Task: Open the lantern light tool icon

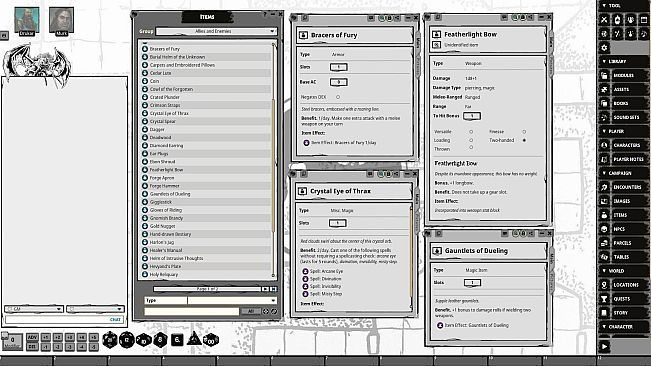Action: 617,20
